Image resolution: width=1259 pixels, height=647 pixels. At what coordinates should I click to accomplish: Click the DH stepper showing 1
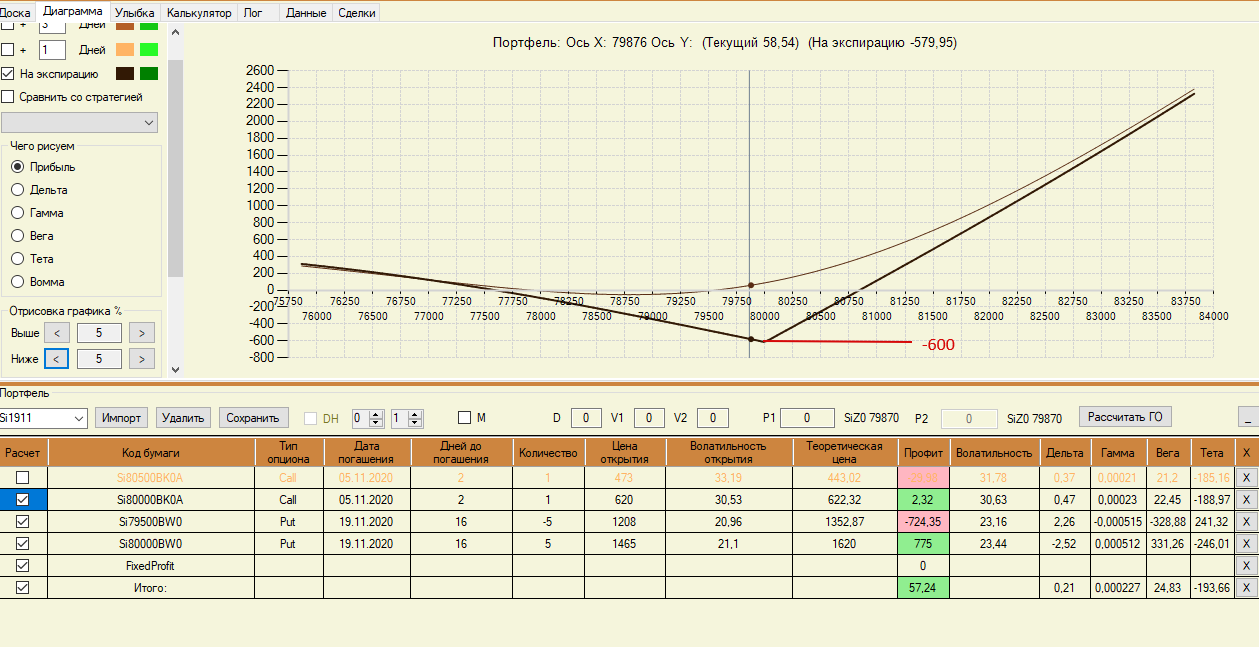(407, 418)
